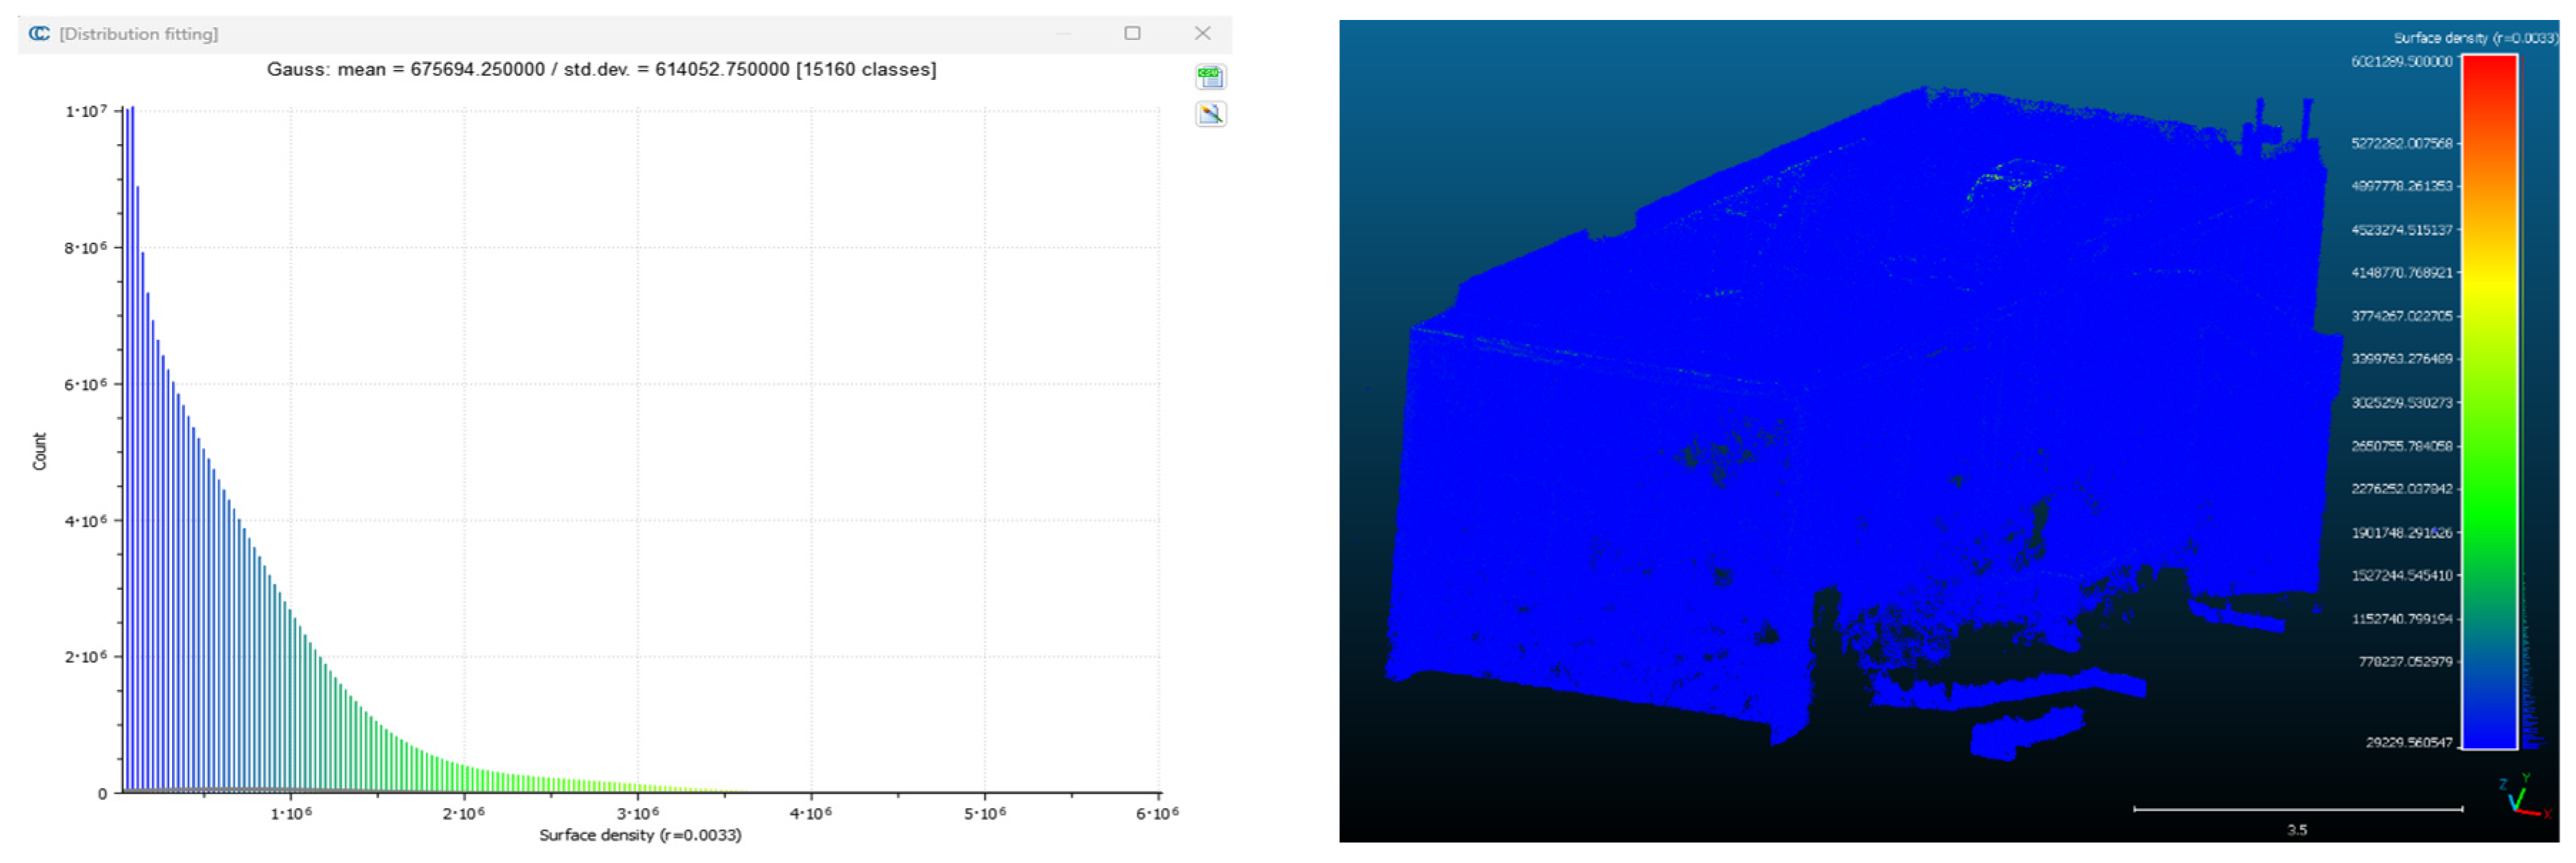Screen dimensions: 2576x863
Task: Click the Gauss mean and std.dev. title text
Action: [601, 69]
